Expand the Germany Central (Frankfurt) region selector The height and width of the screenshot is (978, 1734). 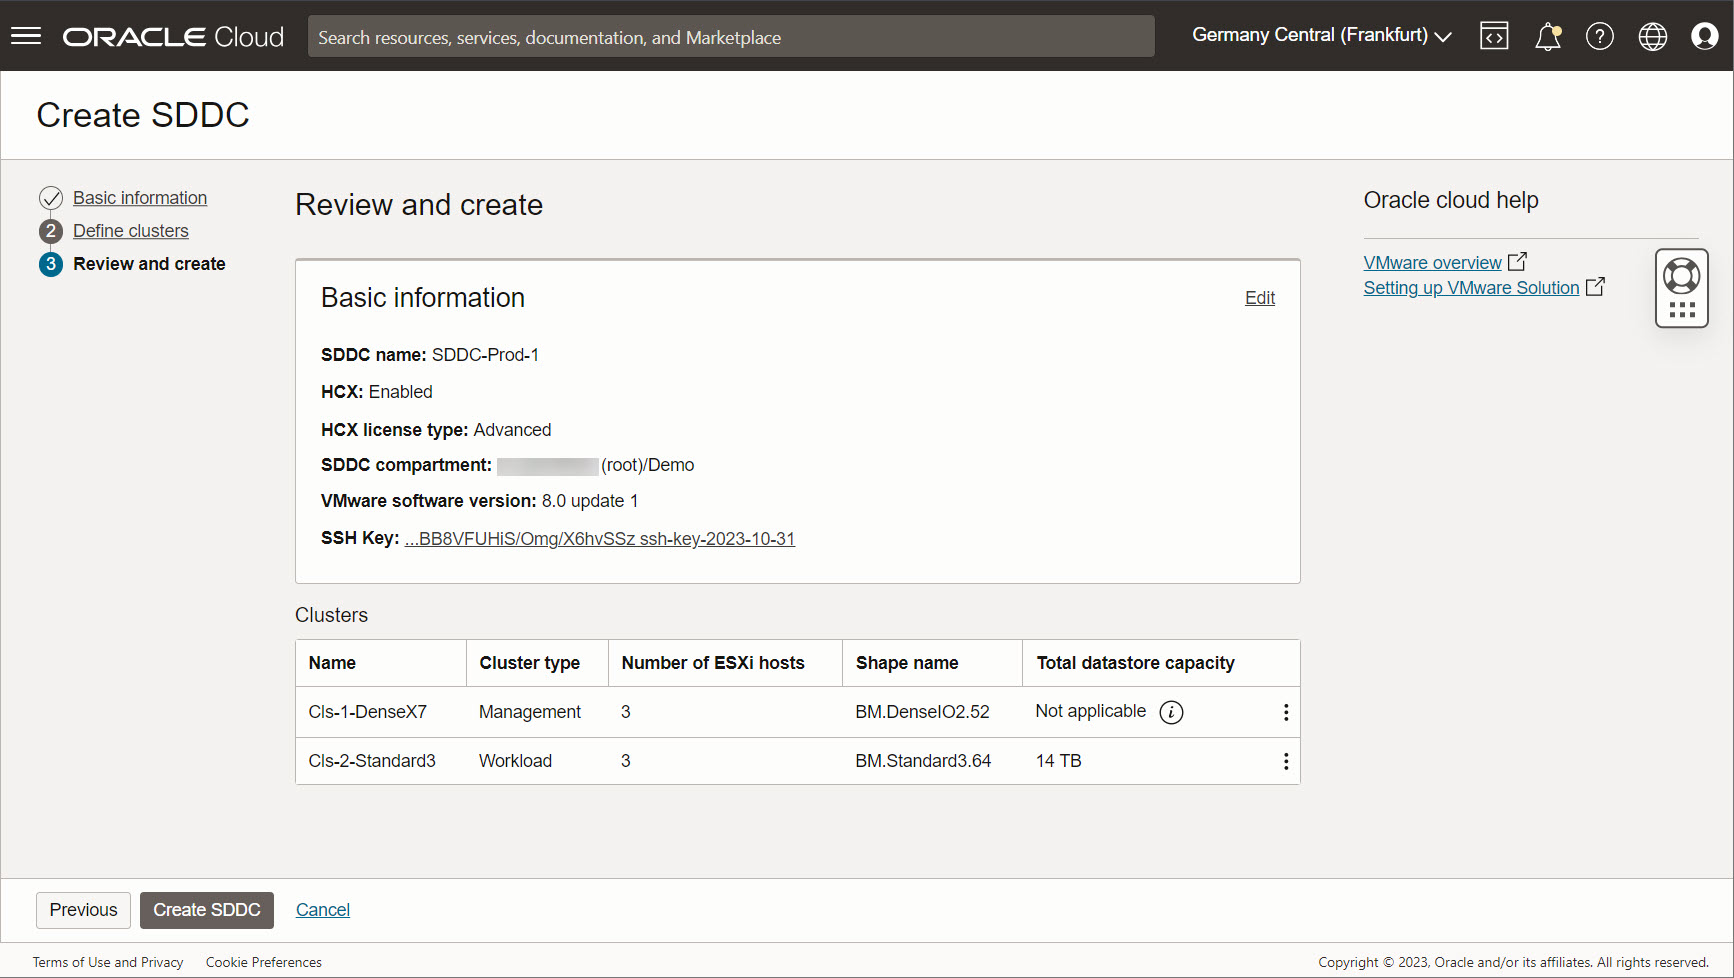(x=1322, y=35)
